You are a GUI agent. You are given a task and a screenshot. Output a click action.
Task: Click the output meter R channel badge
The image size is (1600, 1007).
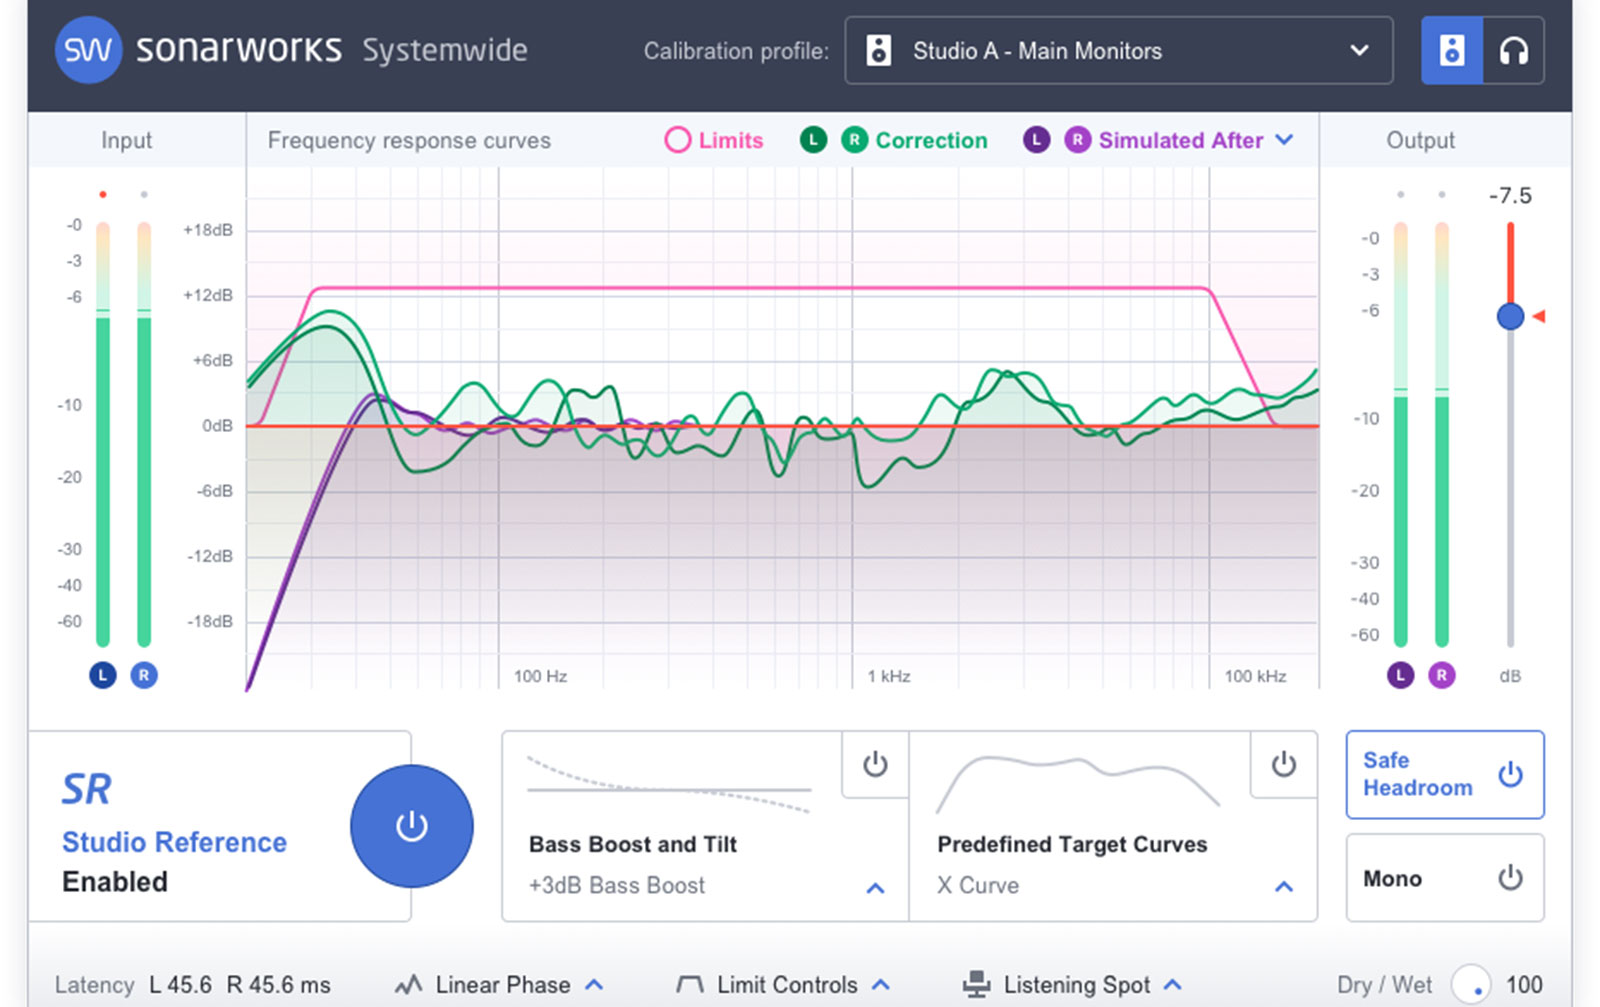1441,675
